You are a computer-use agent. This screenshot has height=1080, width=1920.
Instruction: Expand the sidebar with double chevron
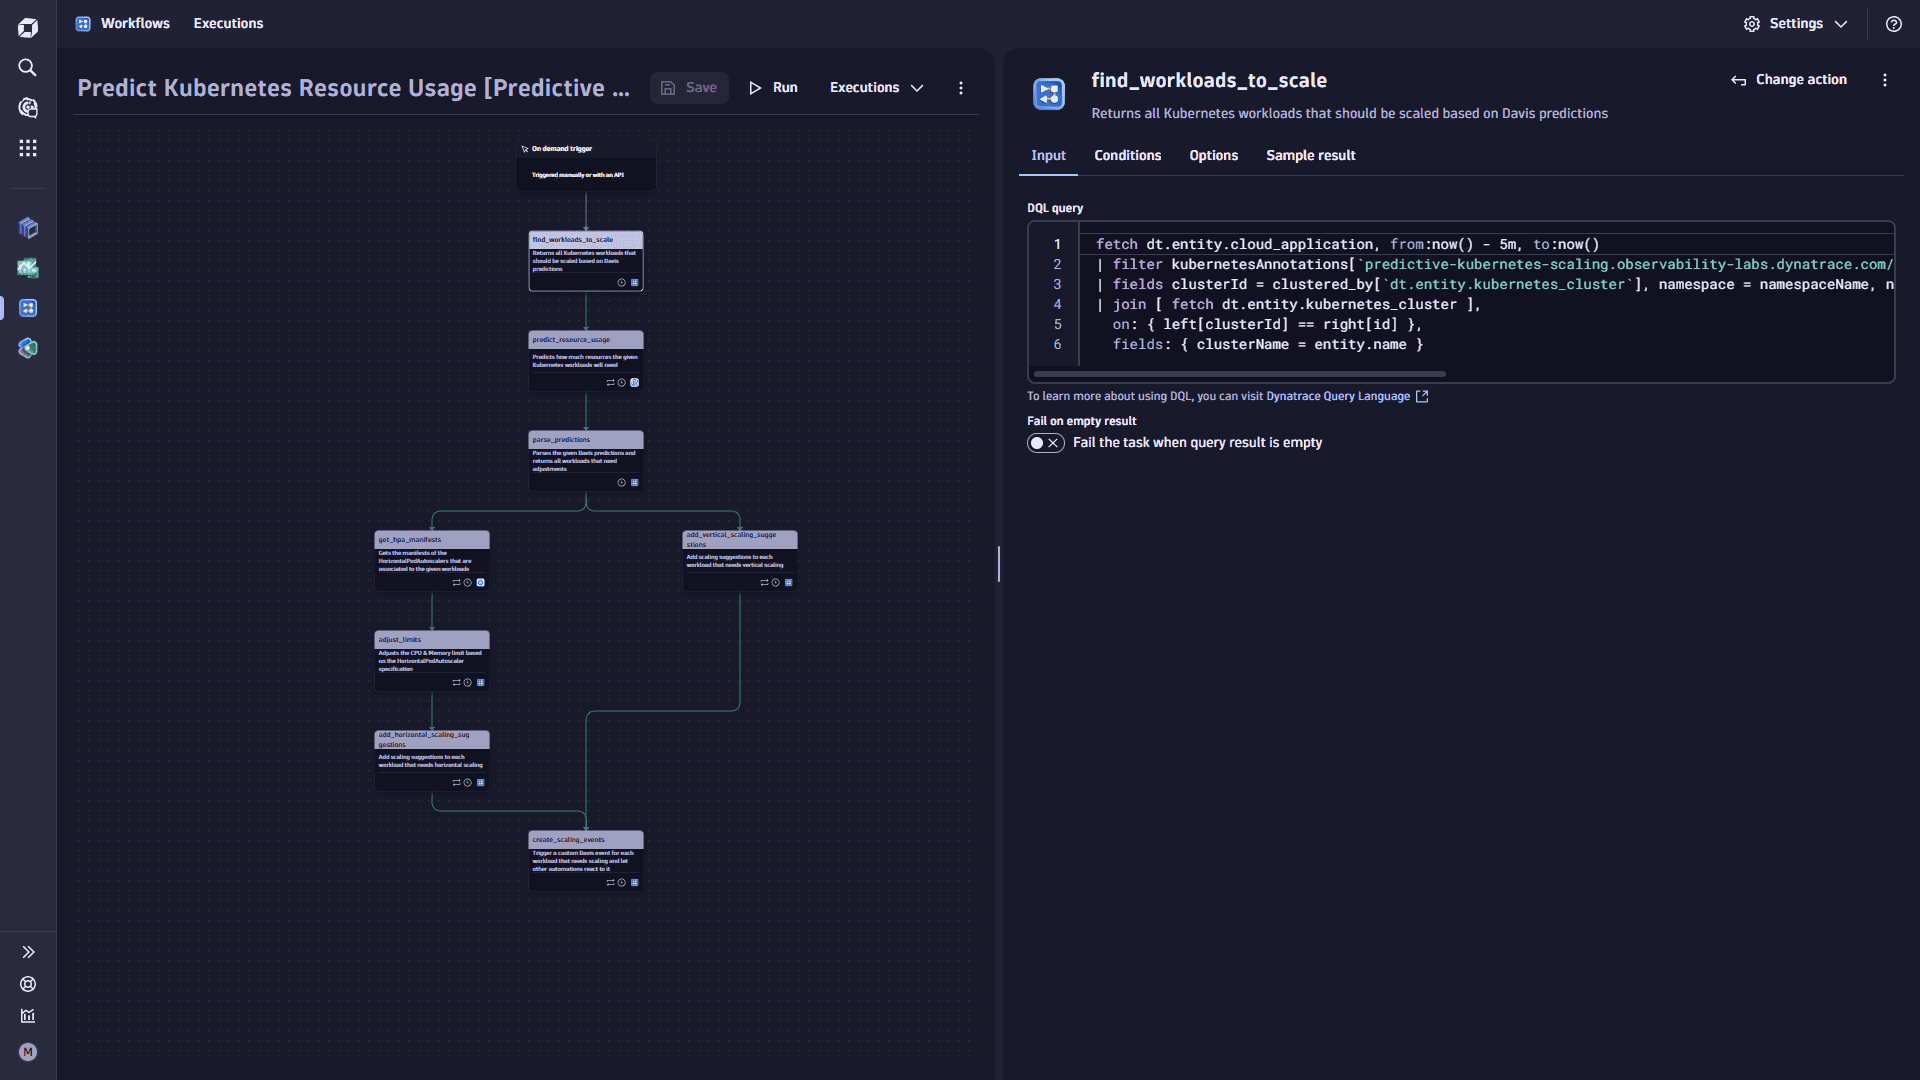tap(28, 952)
